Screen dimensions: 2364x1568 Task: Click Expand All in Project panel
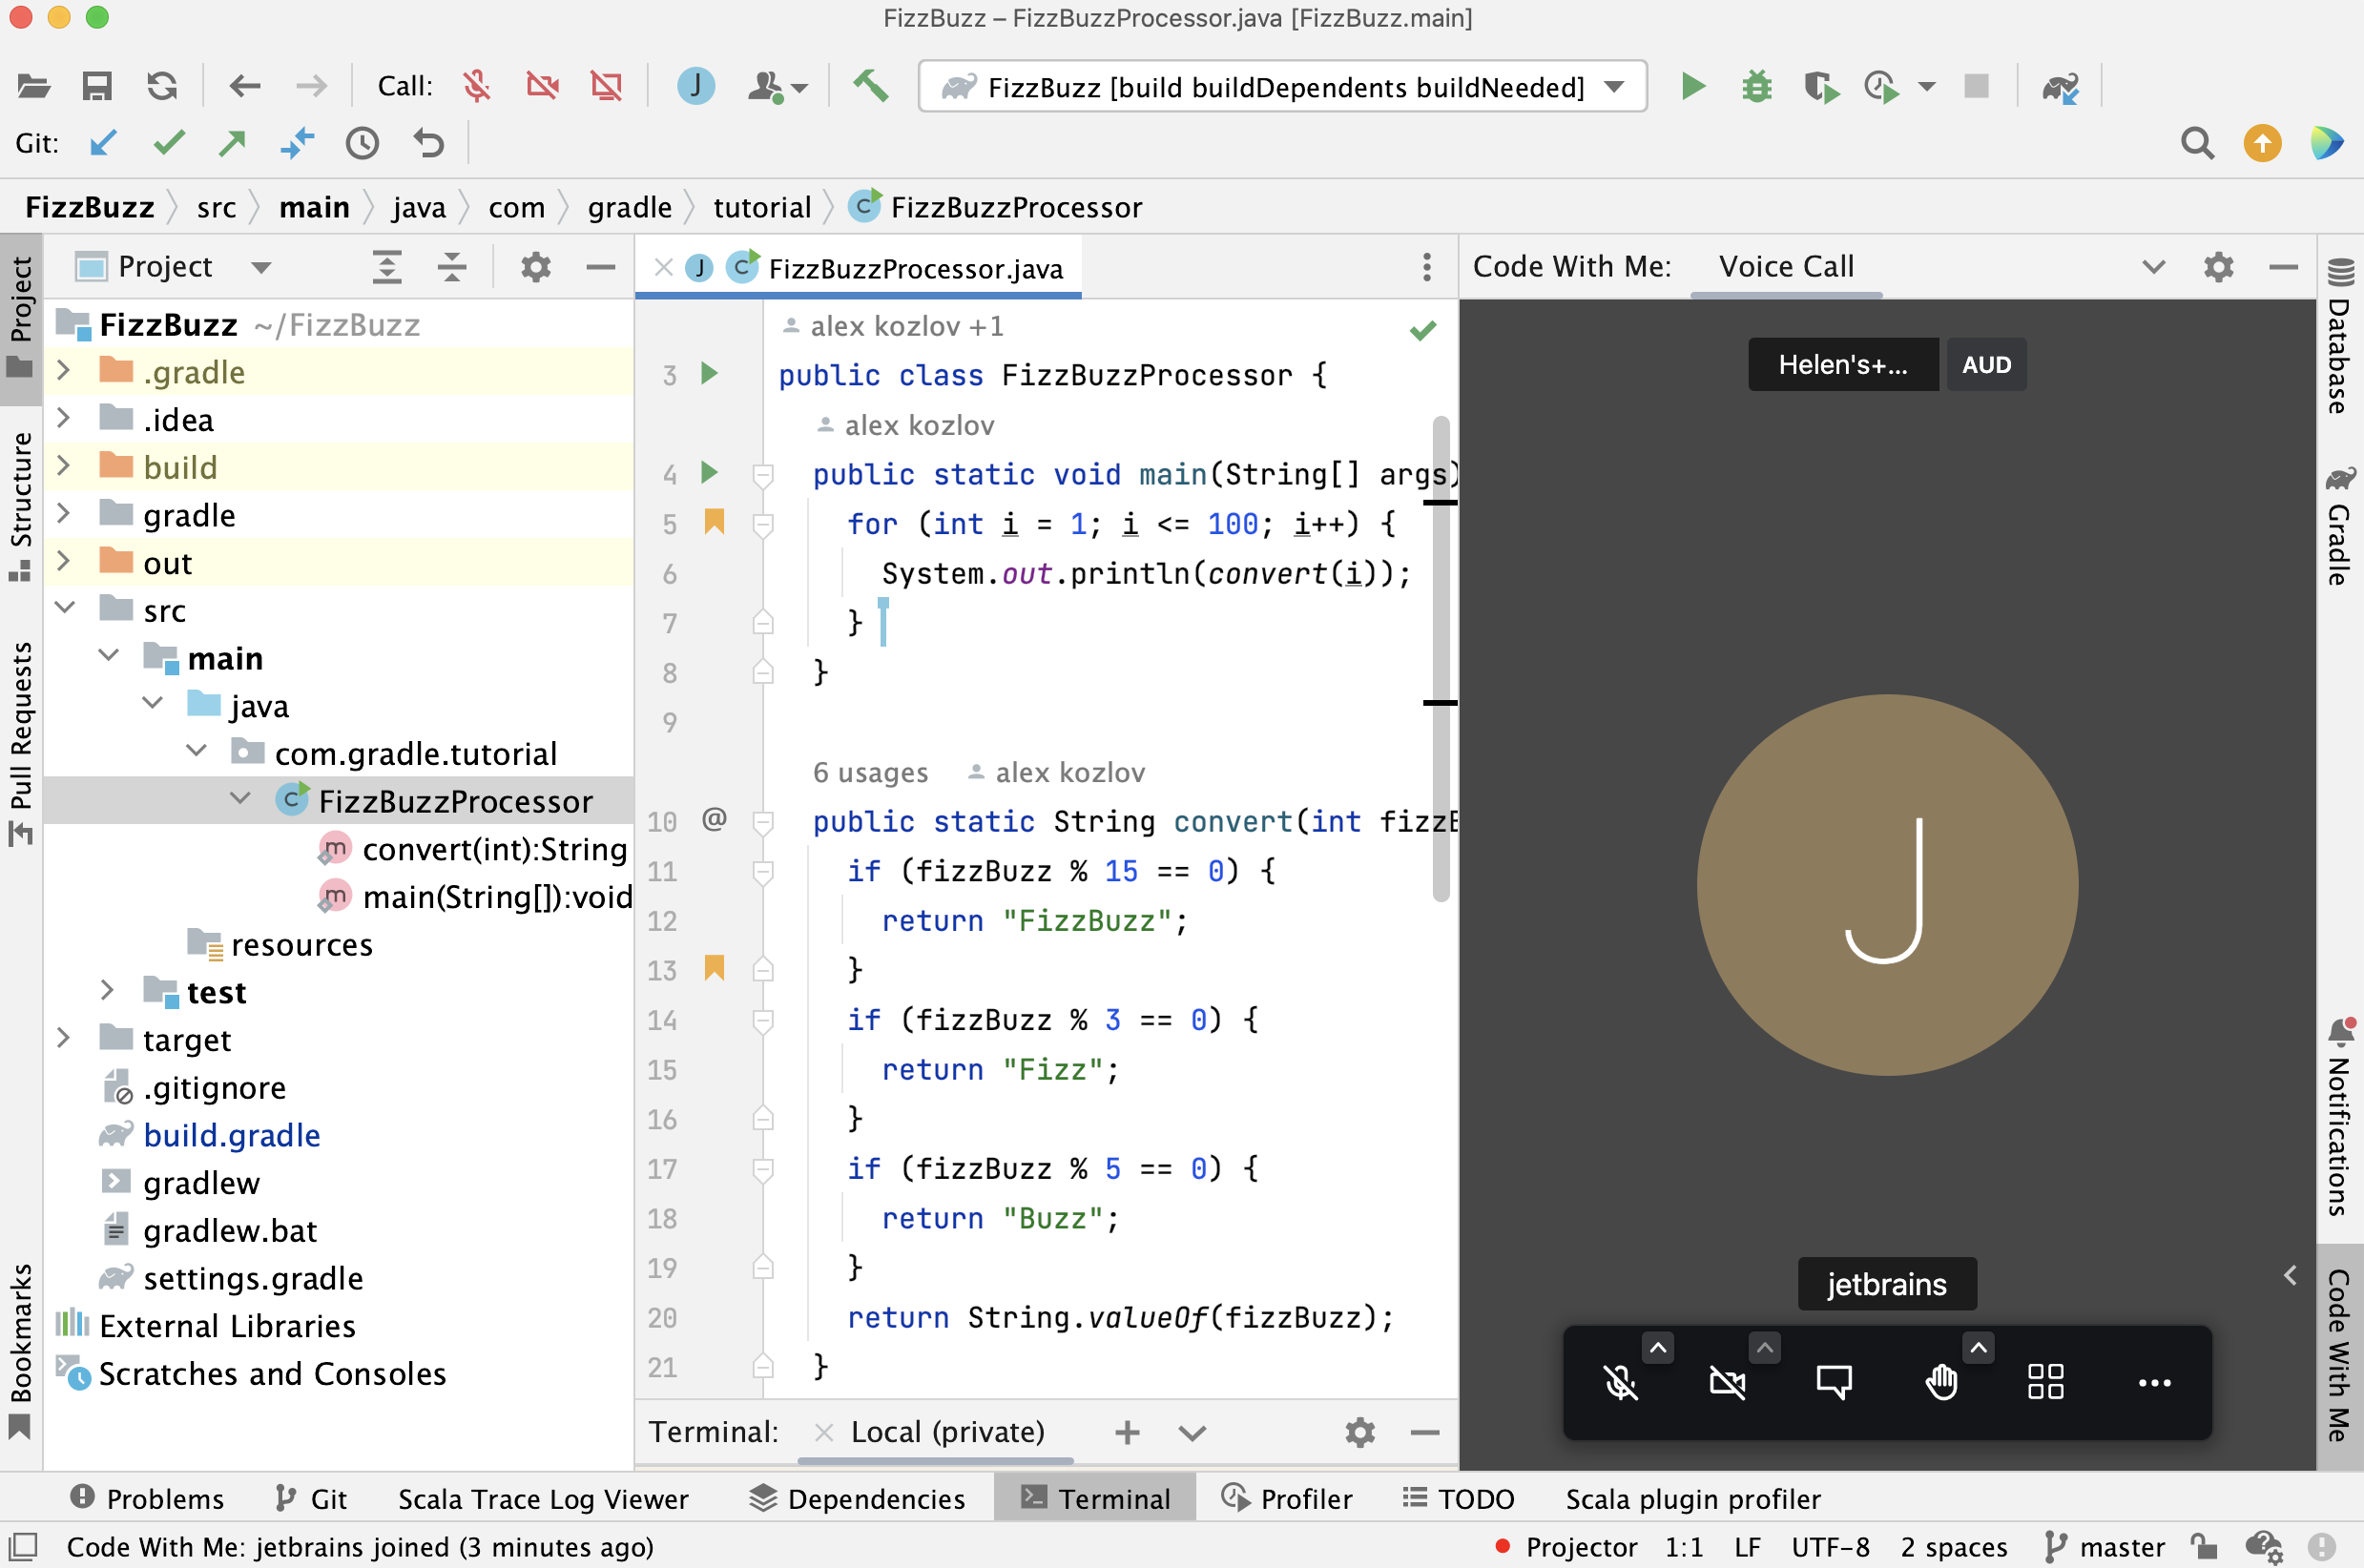pyautogui.click(x=387, y=267)
